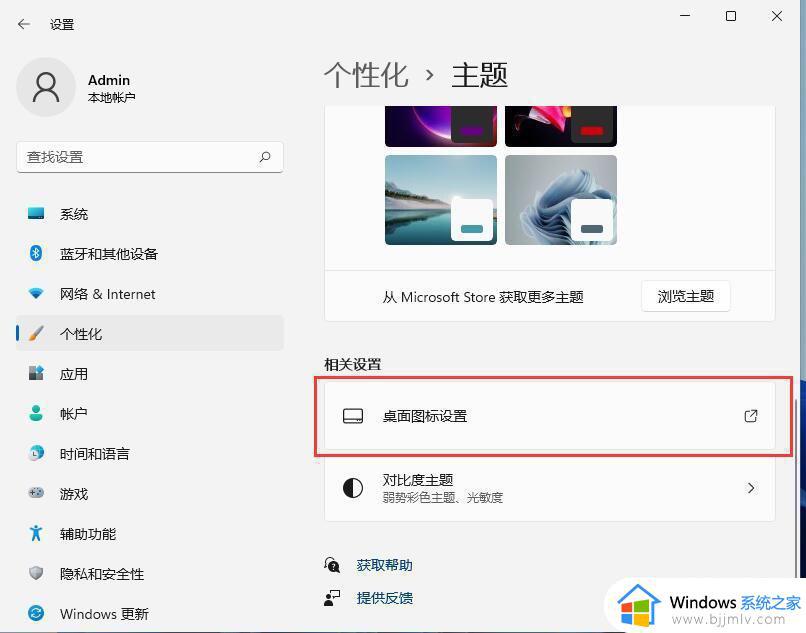The height and width of the screenshot is (633, 806).
Task: Minimize the 设置 window
Action: (685, 16)
